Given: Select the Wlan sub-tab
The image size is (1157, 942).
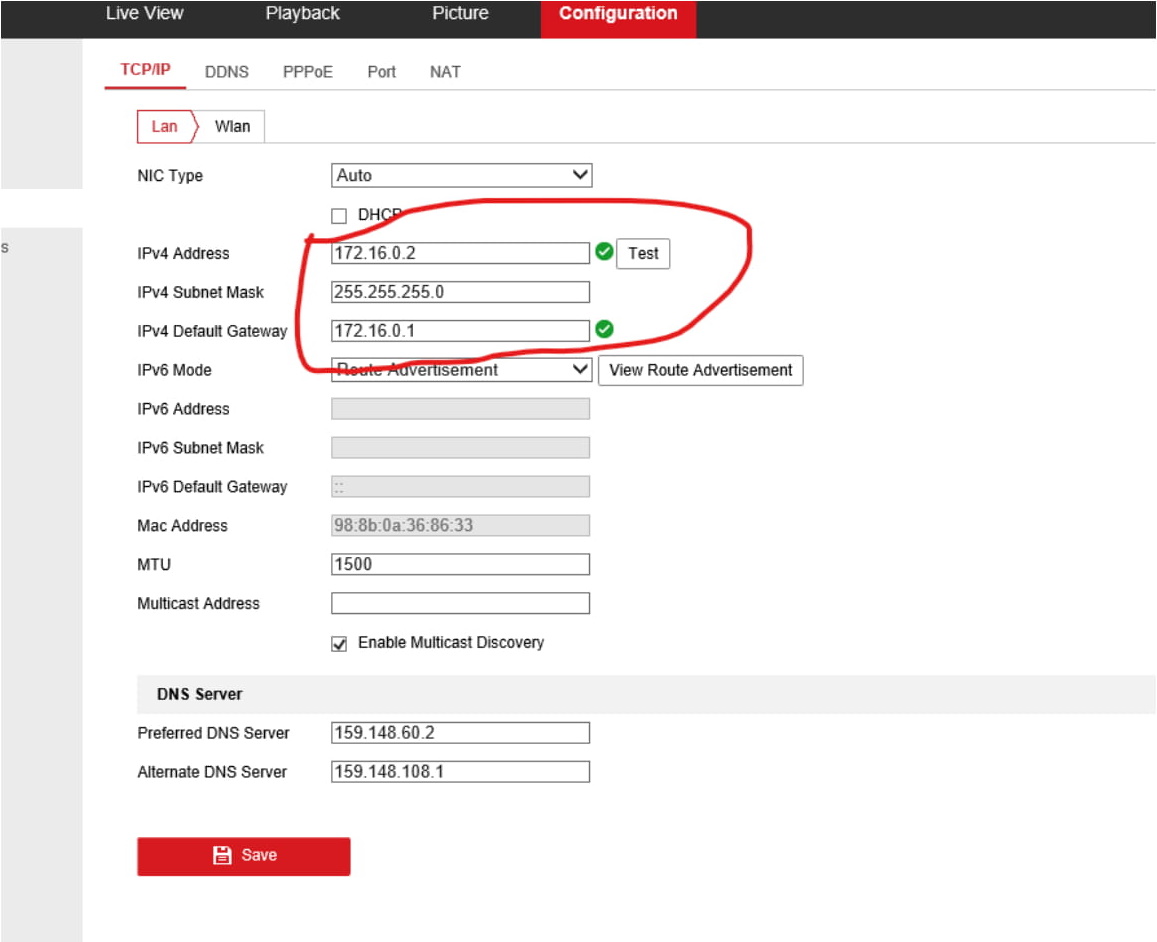Looking at the screenshot, I should pyautogui.click(x=232, y=127).
